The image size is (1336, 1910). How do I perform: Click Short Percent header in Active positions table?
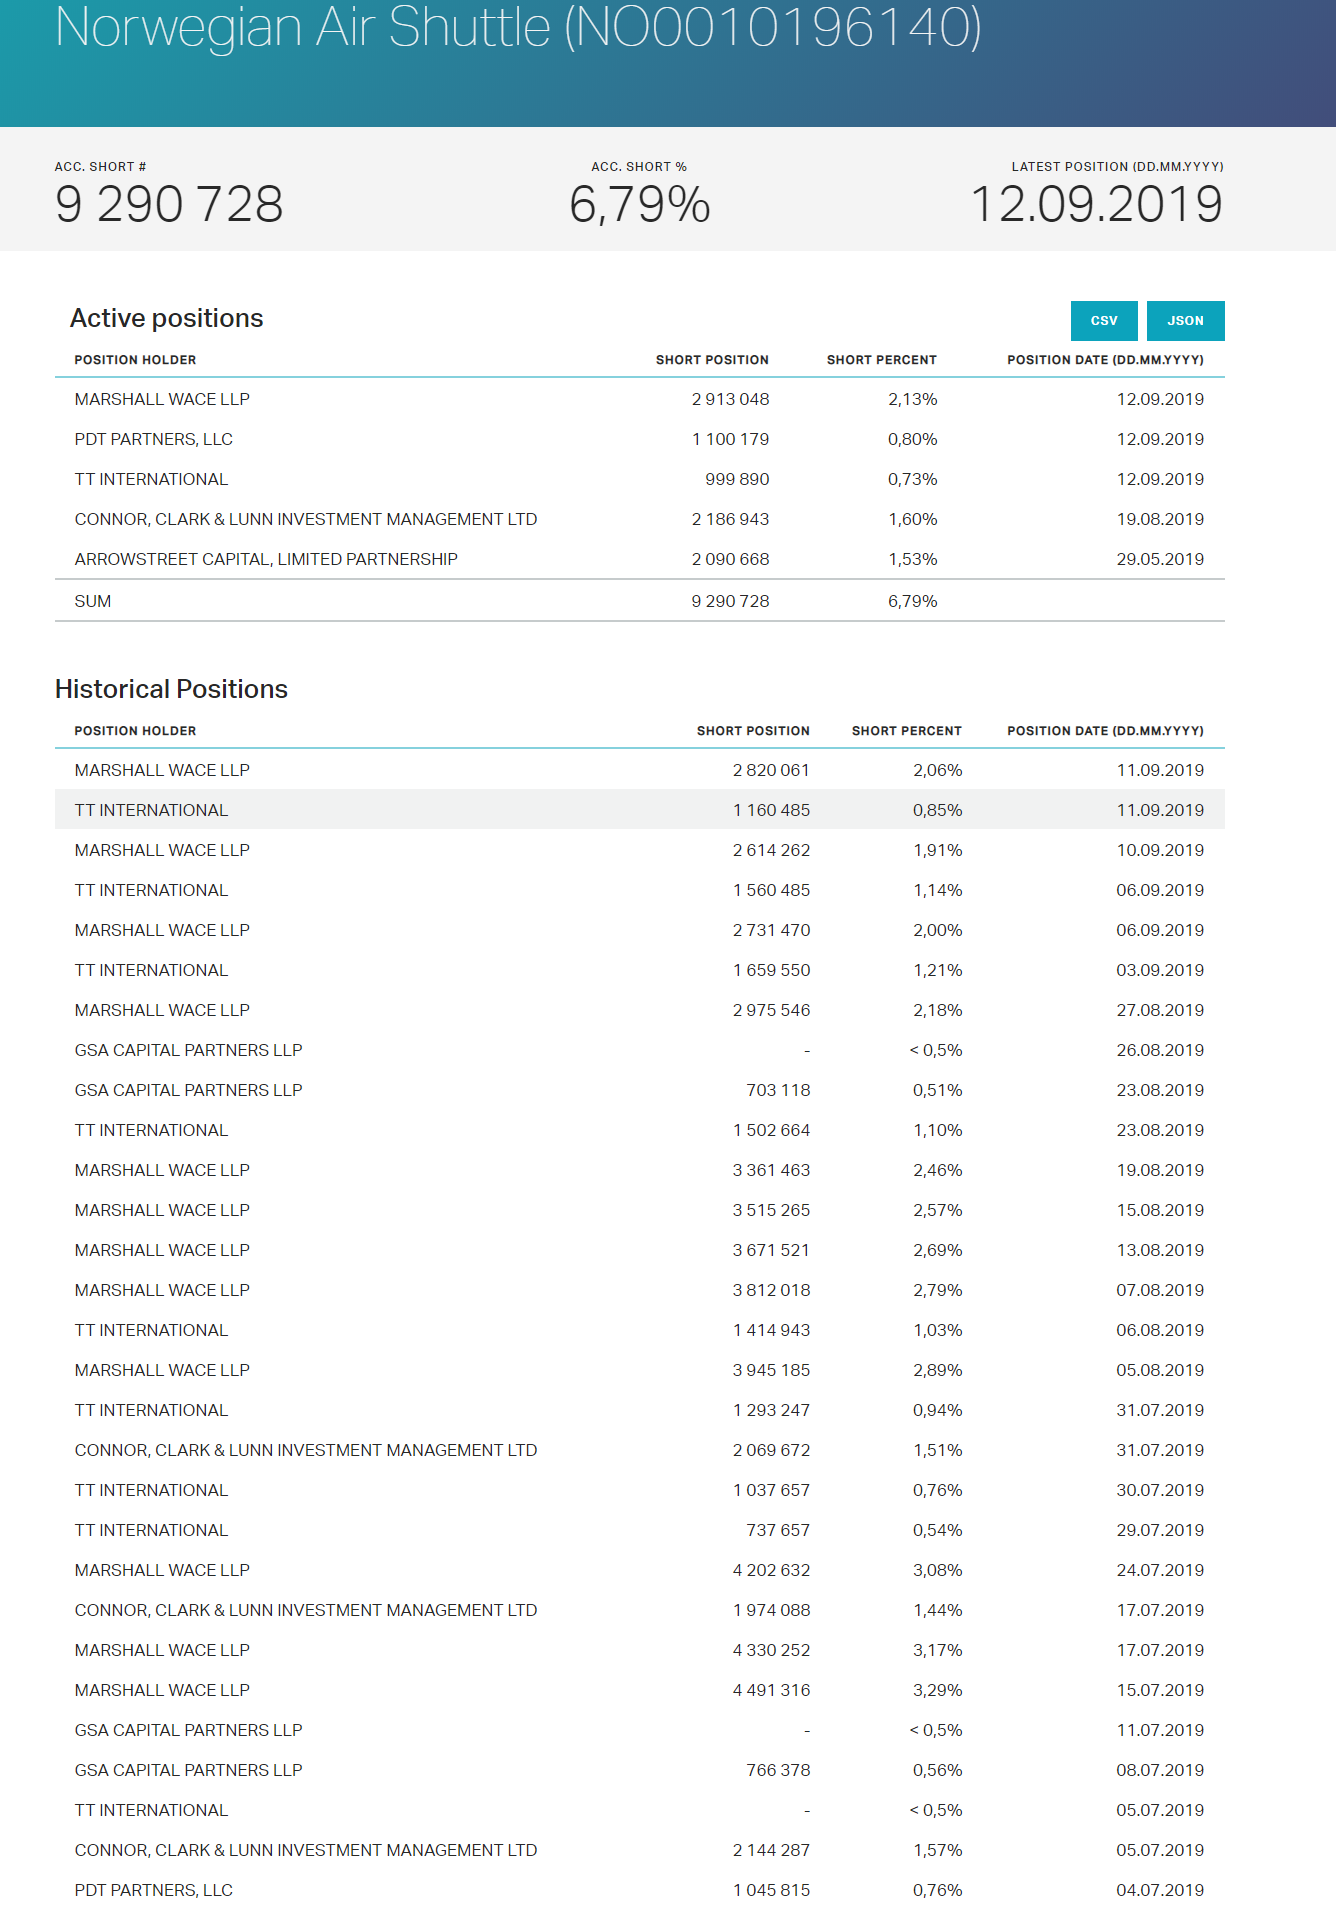881,360
